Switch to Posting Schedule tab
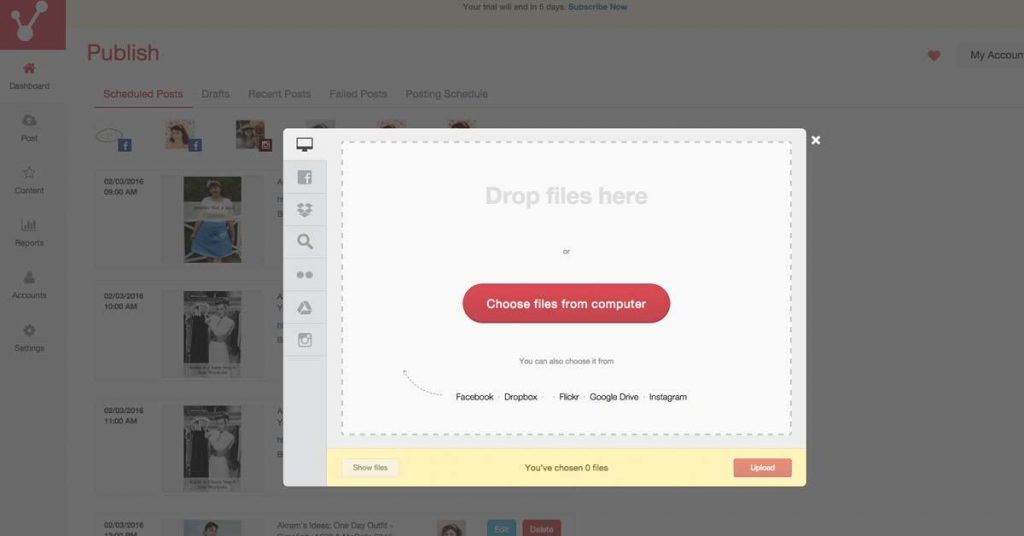The width and height of the screenshot is (1024, 536). point(447,94)
